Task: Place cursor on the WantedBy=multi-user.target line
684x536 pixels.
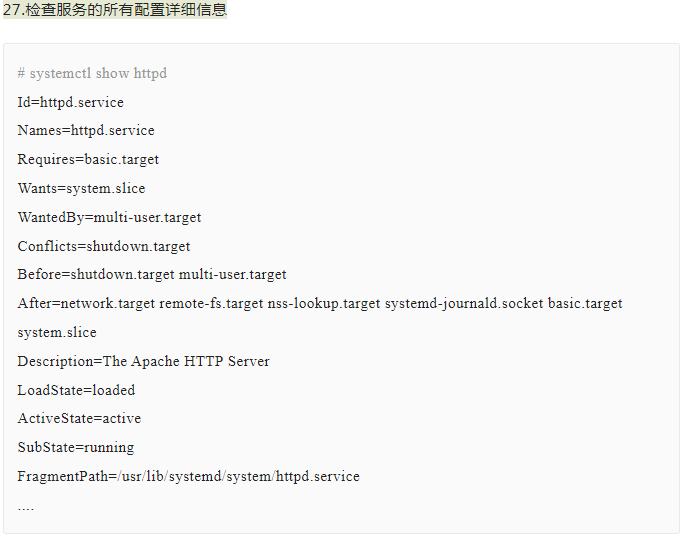Action: 109,218
